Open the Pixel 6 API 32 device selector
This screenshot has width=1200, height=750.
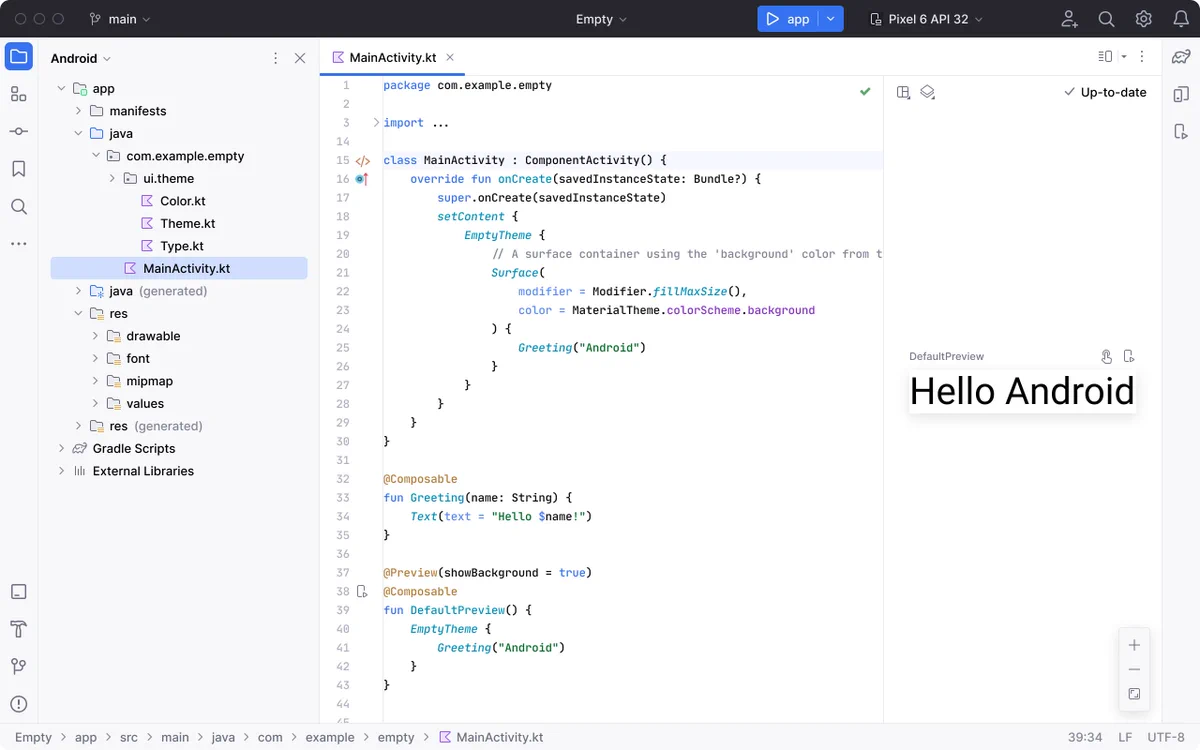[x=926, y=19]
